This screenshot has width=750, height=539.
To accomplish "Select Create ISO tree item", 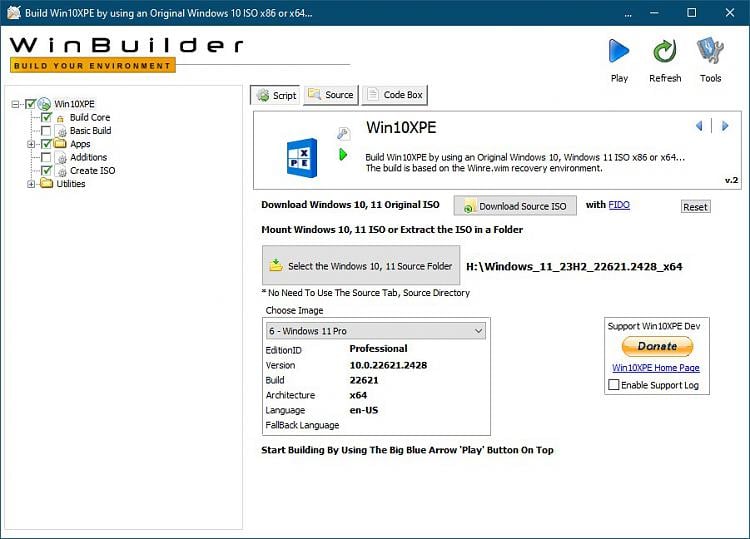I will 92,170.
